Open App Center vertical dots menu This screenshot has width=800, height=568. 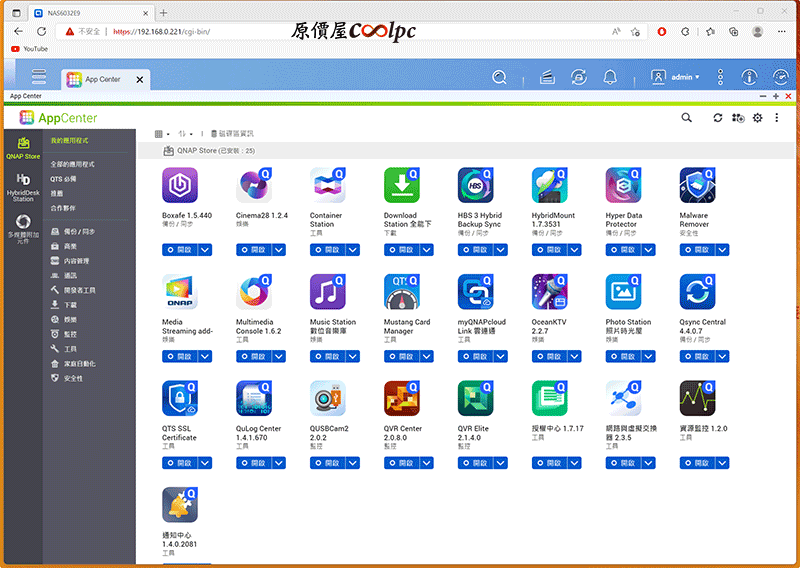777,118
